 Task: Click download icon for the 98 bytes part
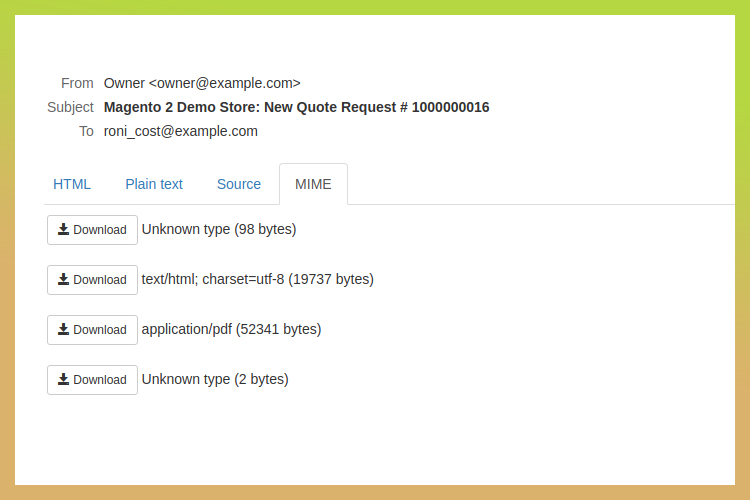click(x=63, y=230)
